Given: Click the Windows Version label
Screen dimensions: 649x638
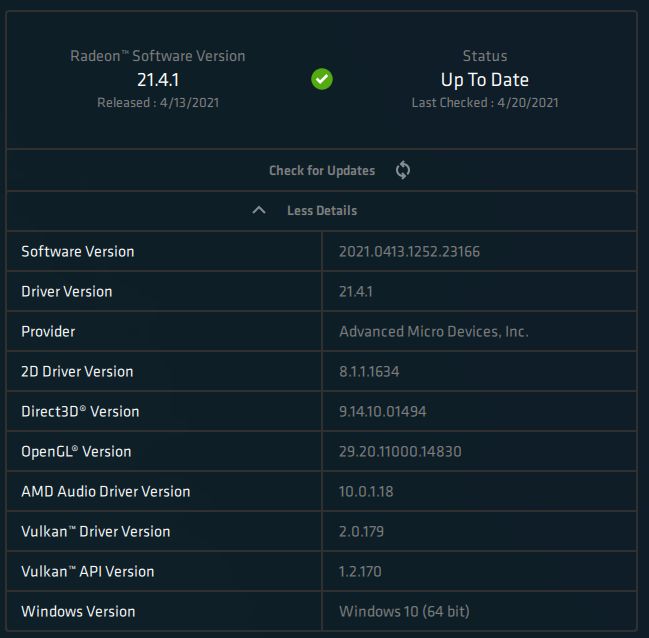Looking at the screenshot, I should [x=78, y=612].
